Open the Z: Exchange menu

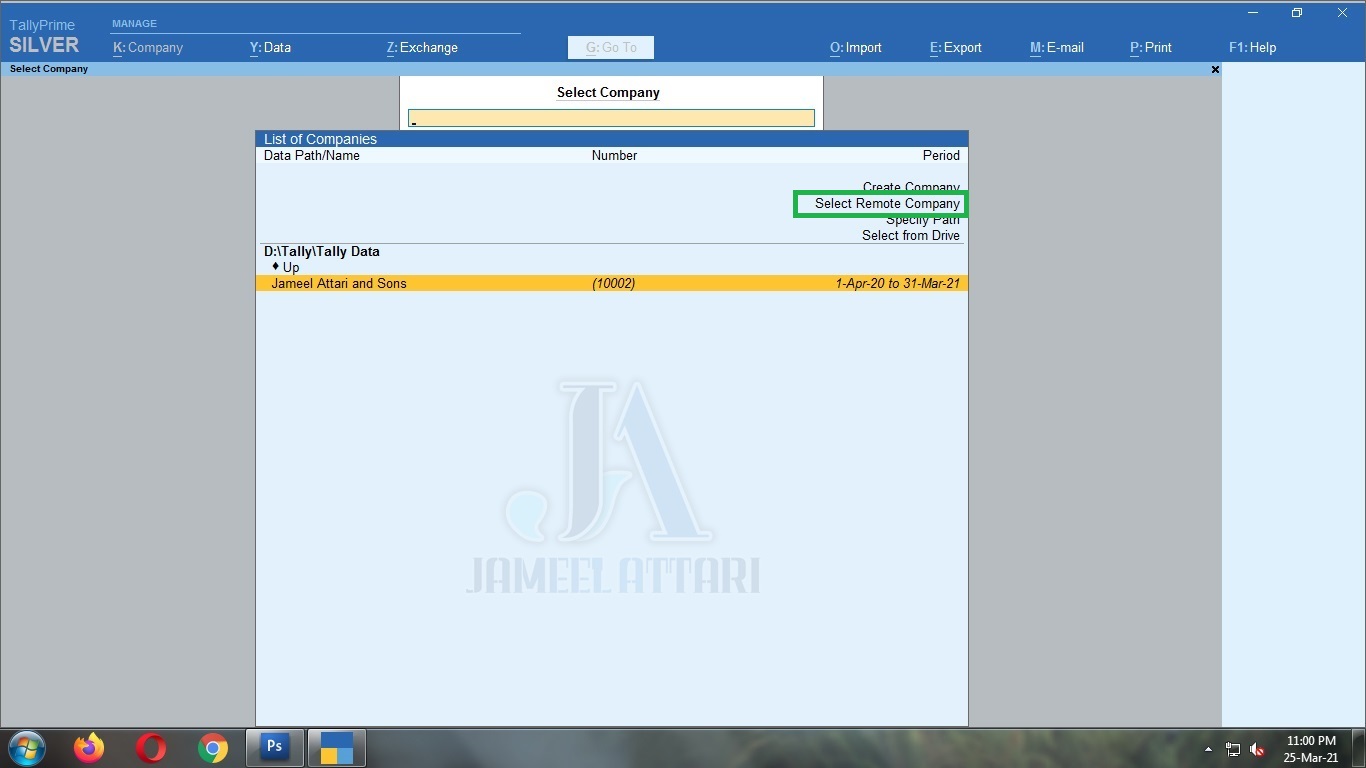(422, 47)
